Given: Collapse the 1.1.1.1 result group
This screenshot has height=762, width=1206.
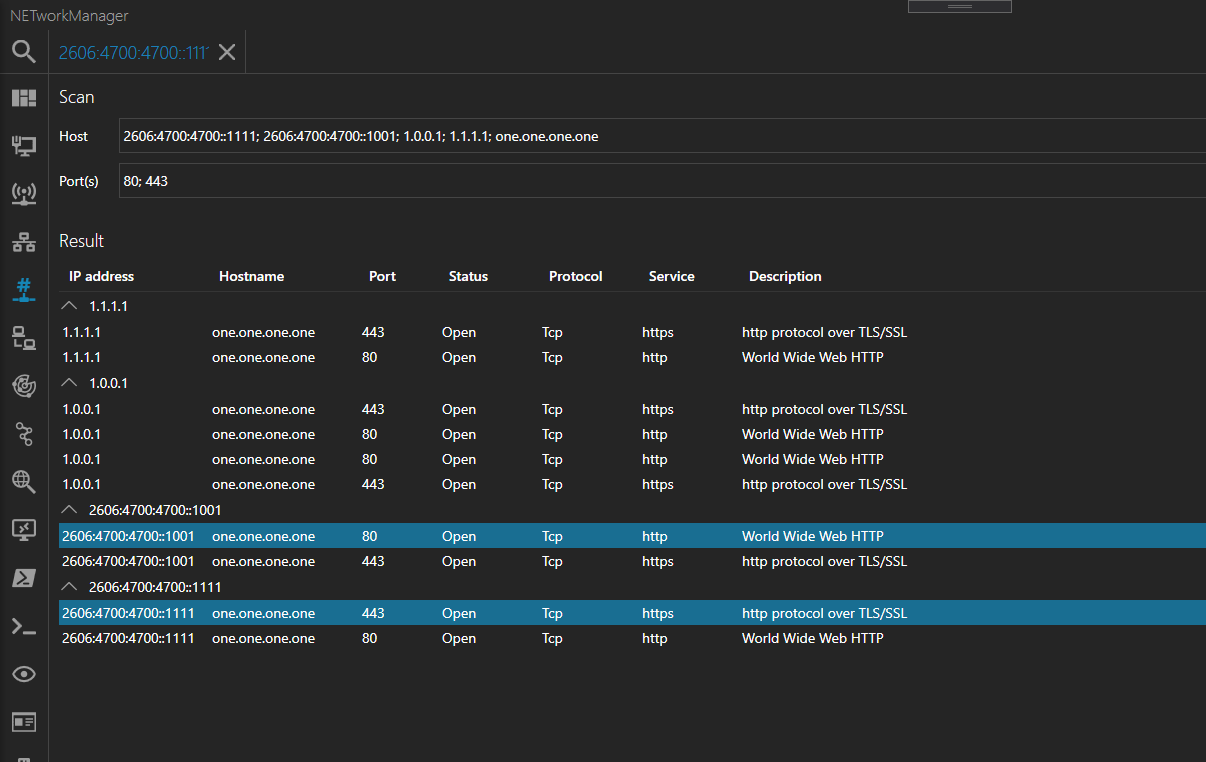Looking at the screenshot, I should (69, 306).
